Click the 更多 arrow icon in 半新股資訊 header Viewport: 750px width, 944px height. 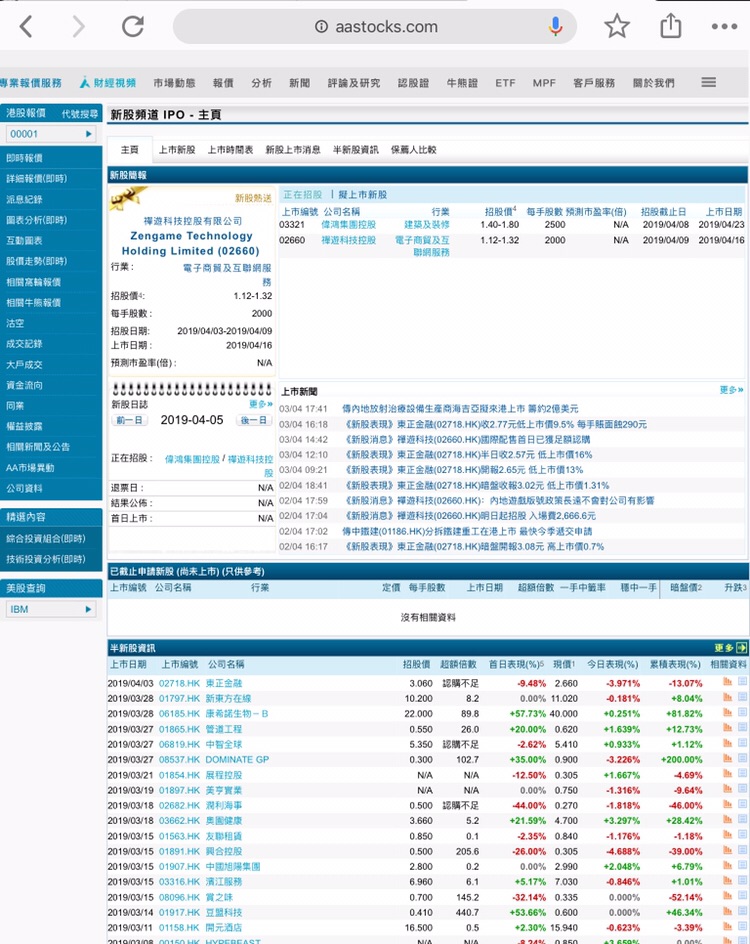click(x=742, y=648)
